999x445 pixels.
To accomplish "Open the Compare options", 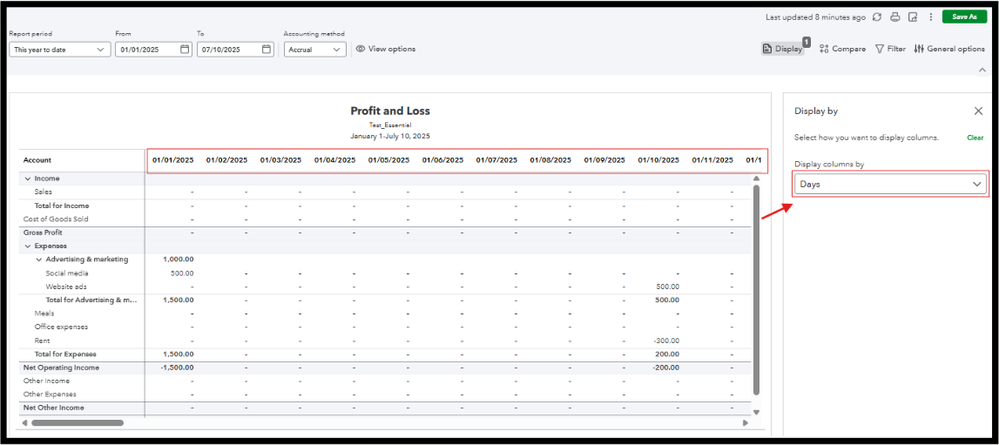I will click(842, 48).
